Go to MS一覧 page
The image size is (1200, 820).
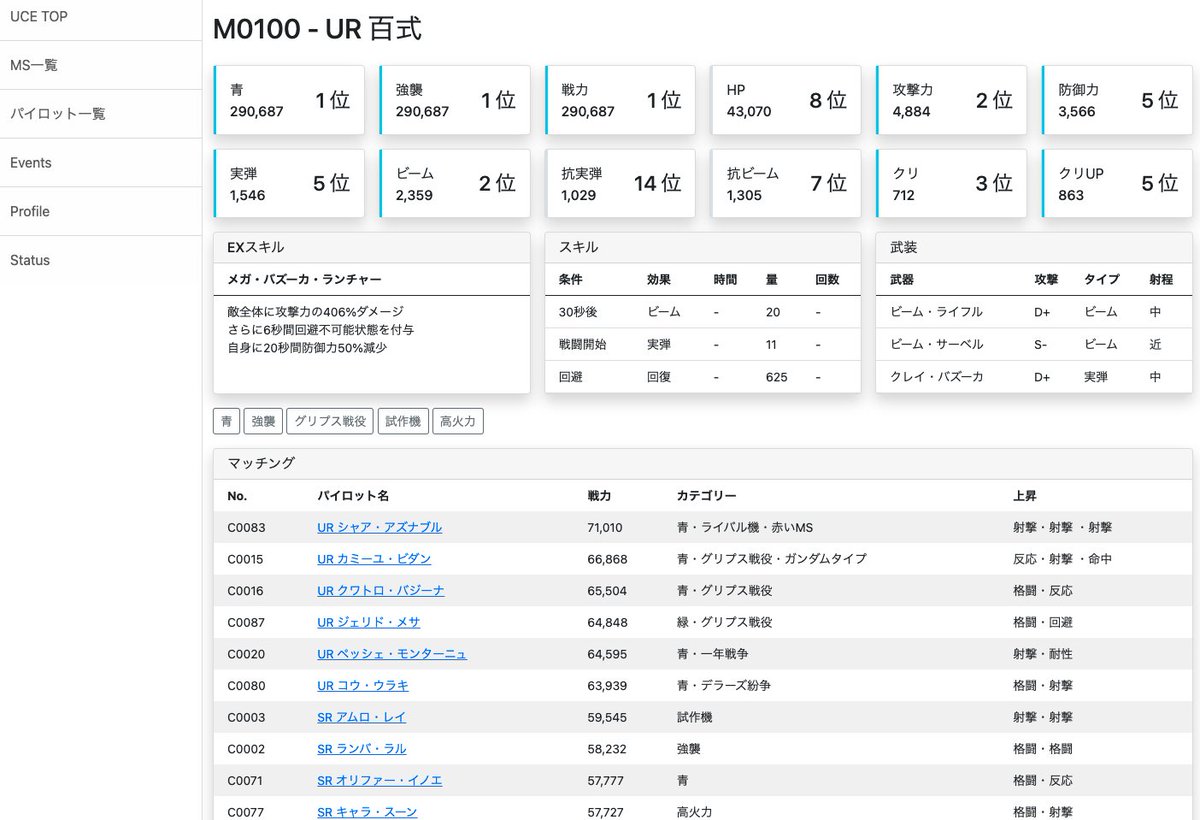34,65
